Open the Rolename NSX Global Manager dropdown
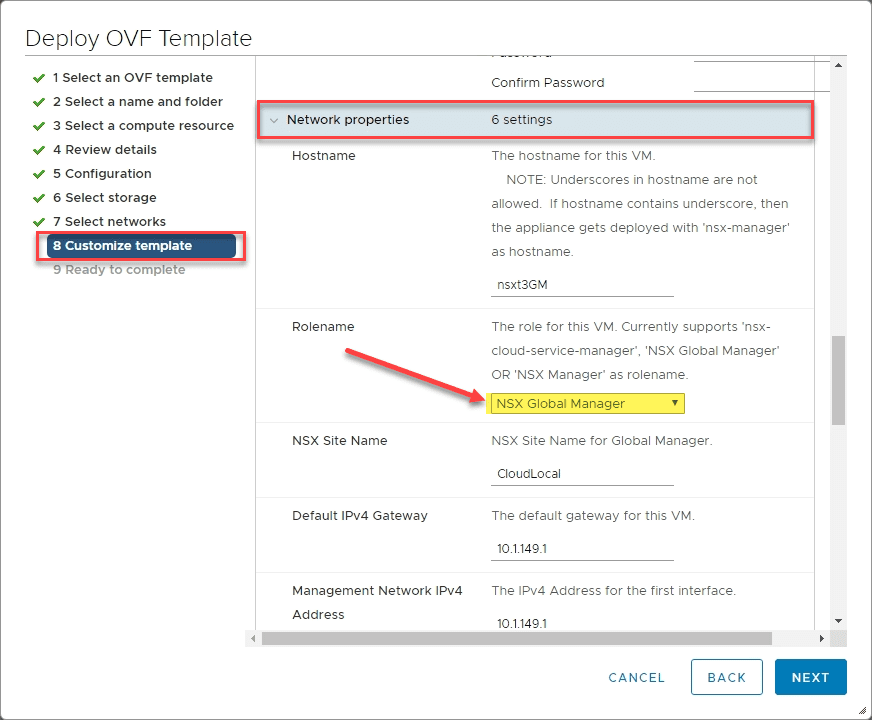872x720 pixels. pos(588,404)
